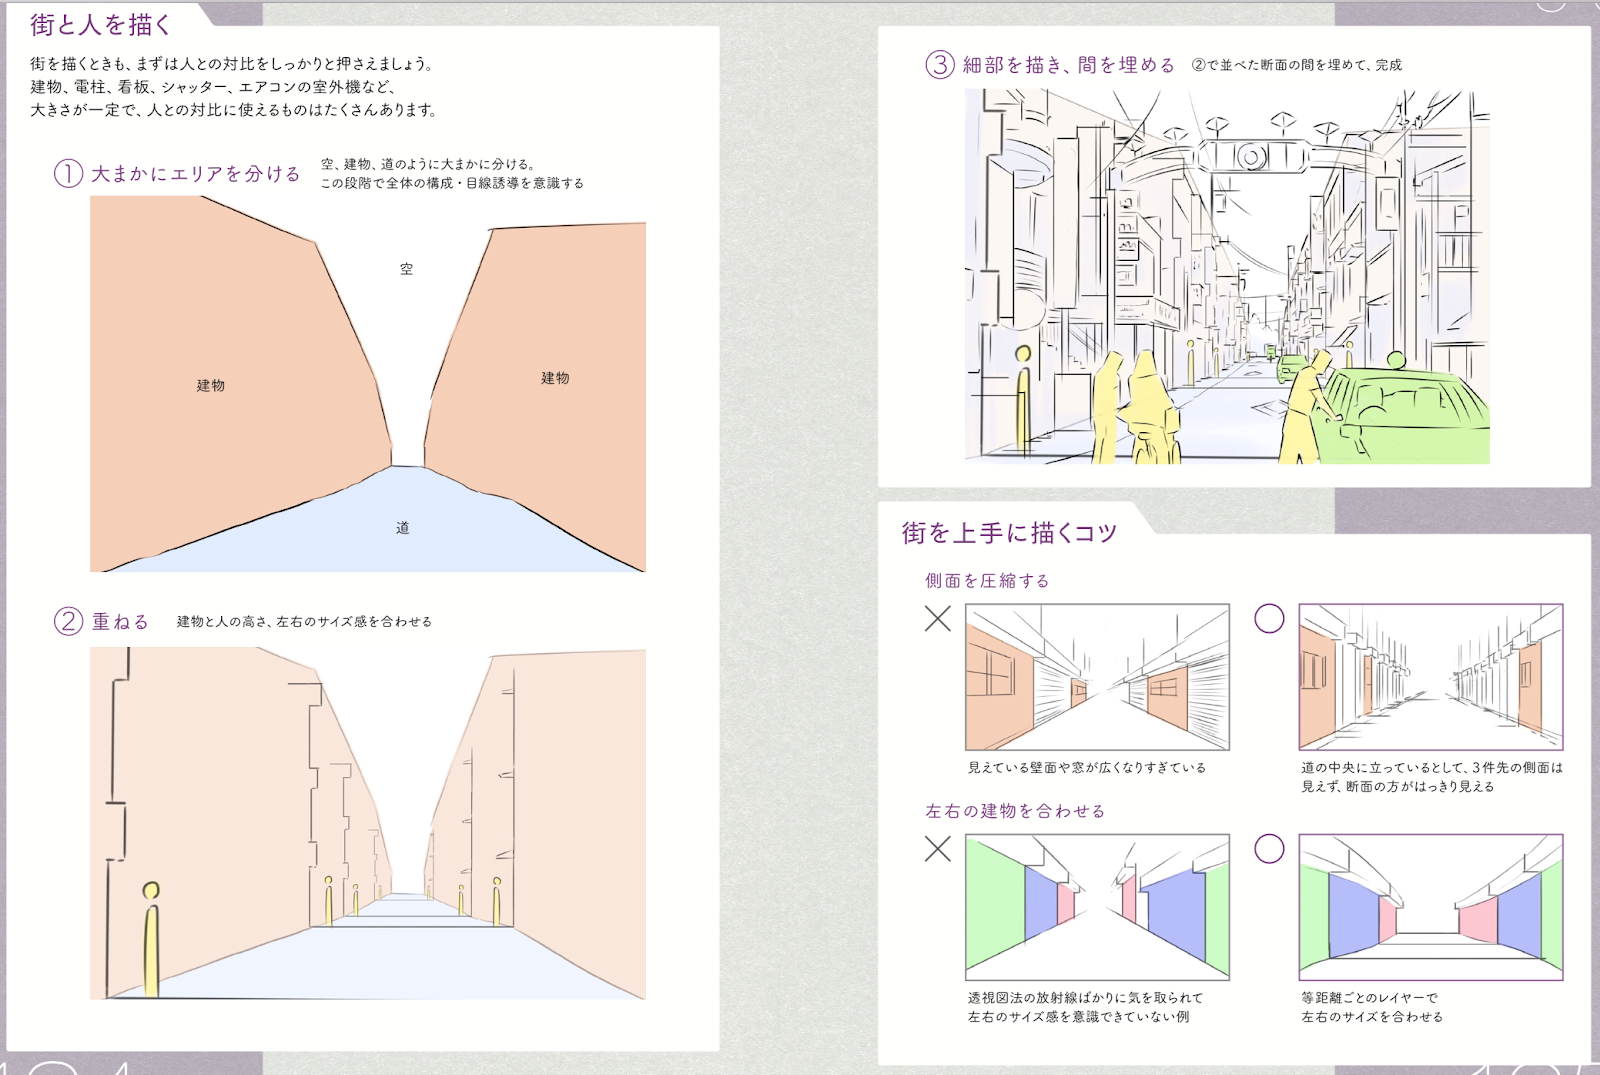Open the bad example thumbnail with wide orange walls
This screenshot has height=1075, width=1600.
tap(1097, 677)
